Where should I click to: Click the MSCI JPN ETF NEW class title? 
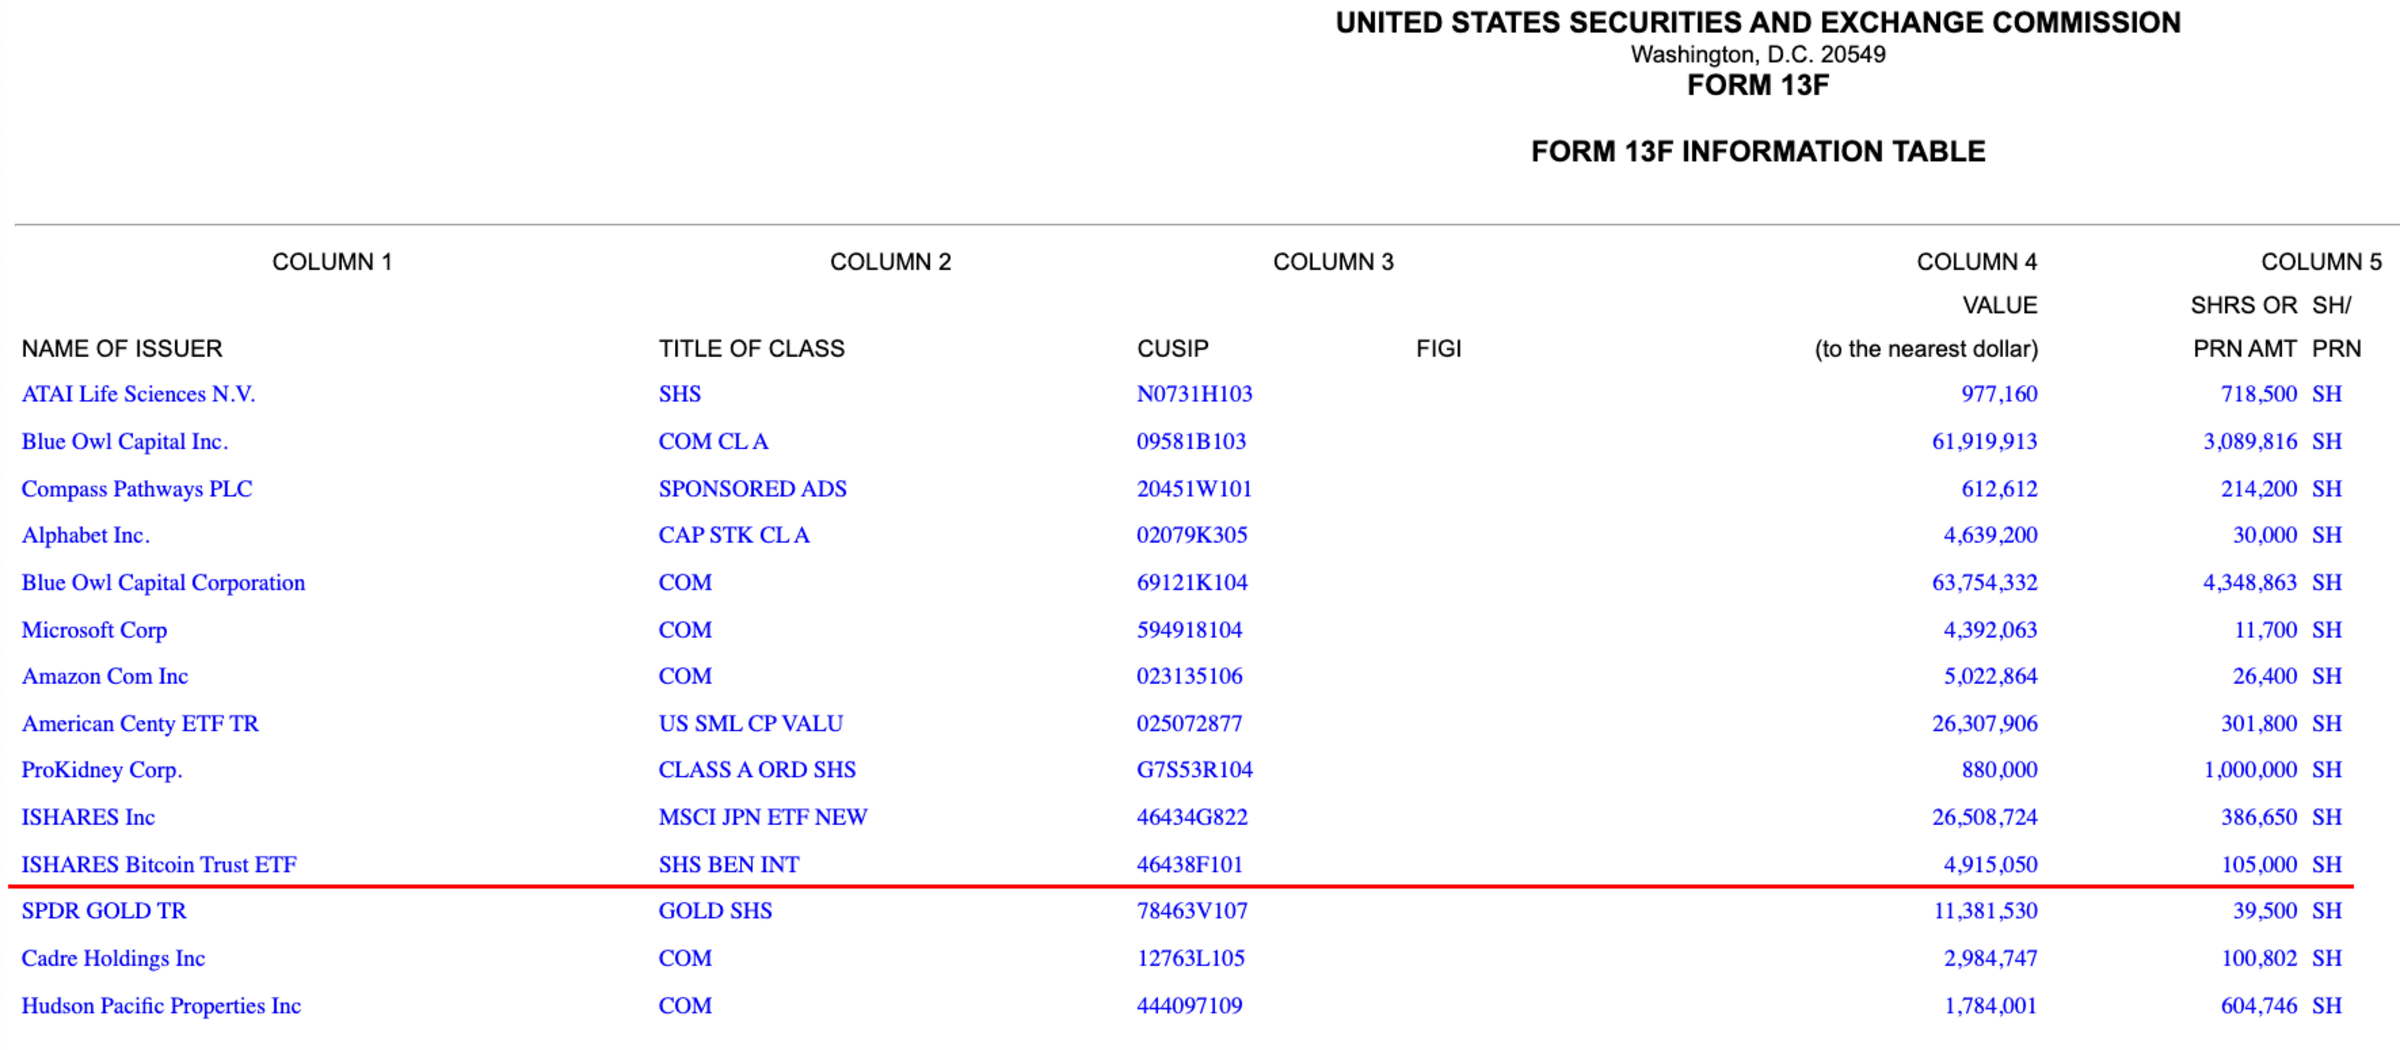762,817
